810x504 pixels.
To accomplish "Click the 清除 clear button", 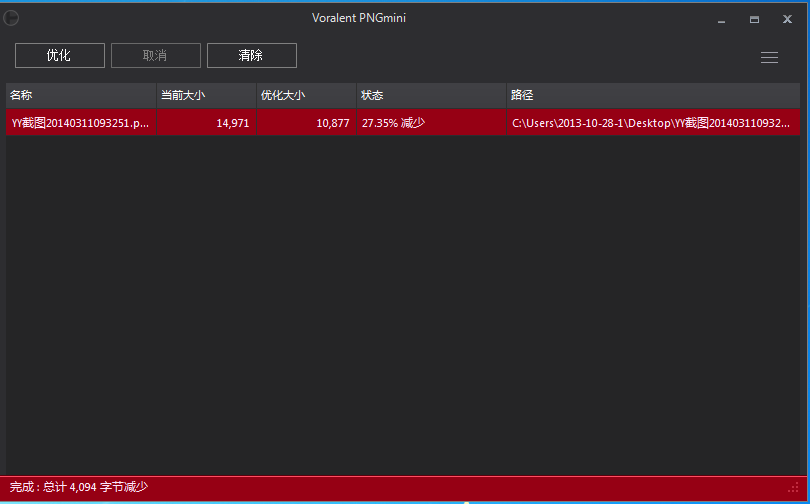I will pyautogui.click(x=252, y=55).
